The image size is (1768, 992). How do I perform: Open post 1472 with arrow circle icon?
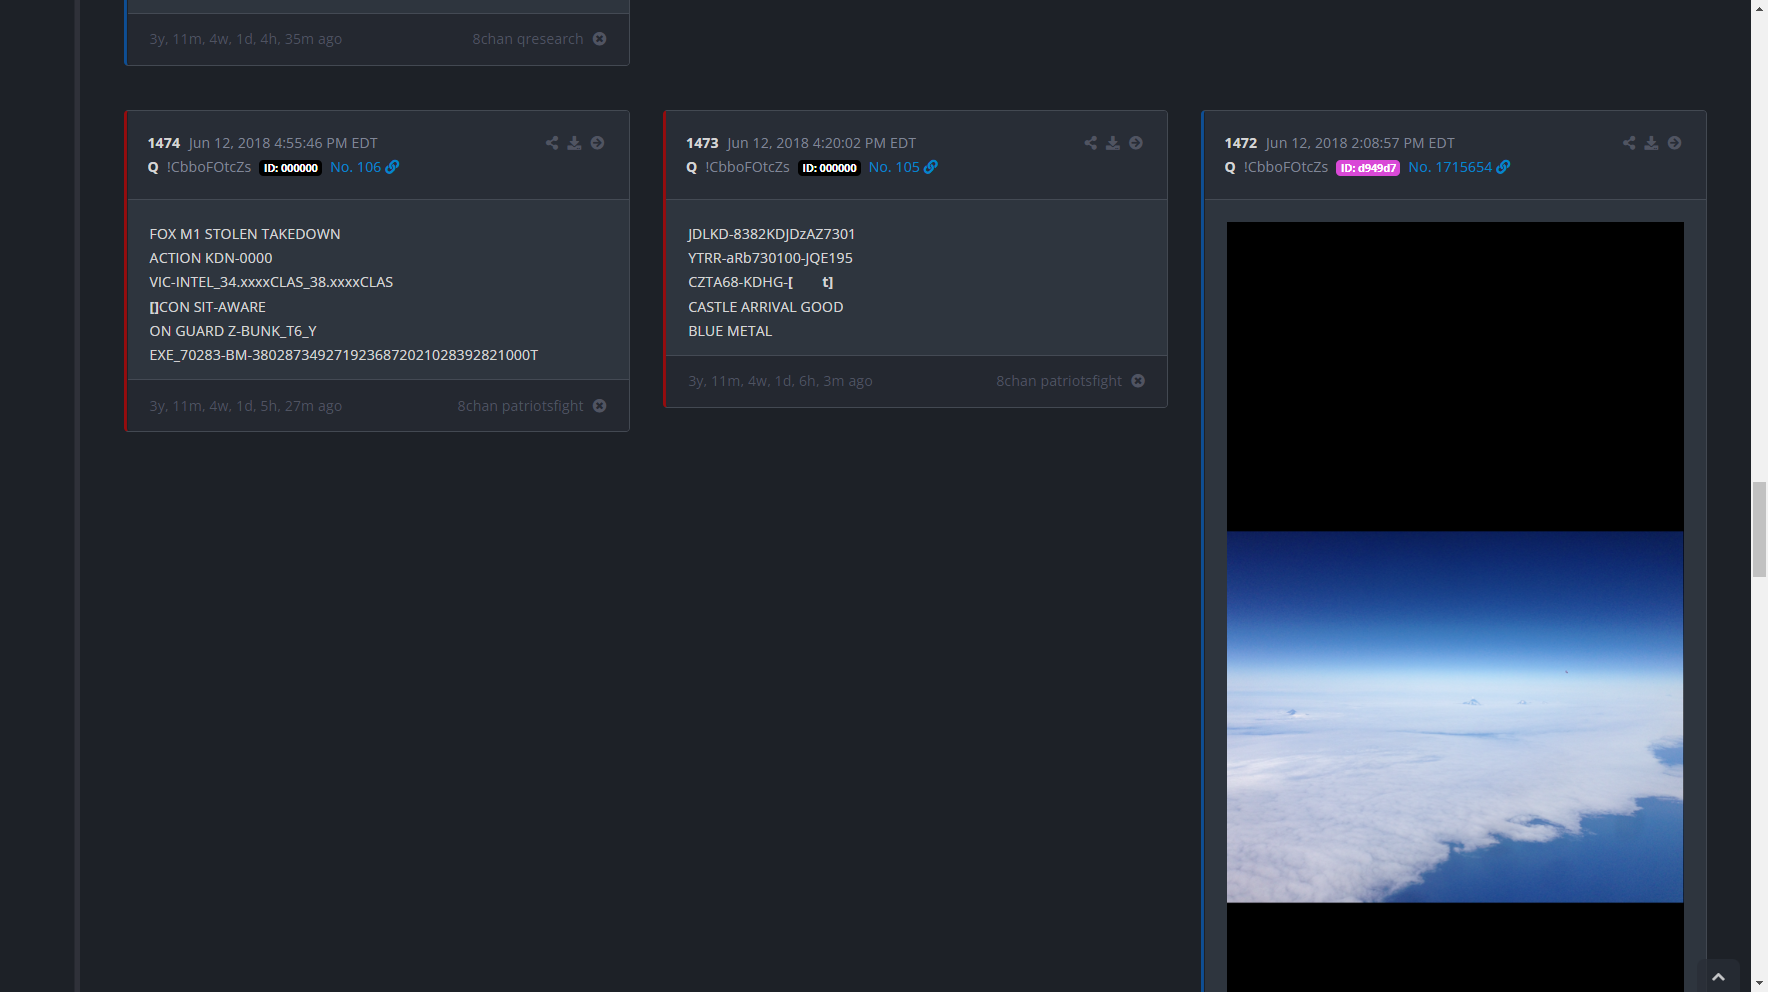point(1674,143)
